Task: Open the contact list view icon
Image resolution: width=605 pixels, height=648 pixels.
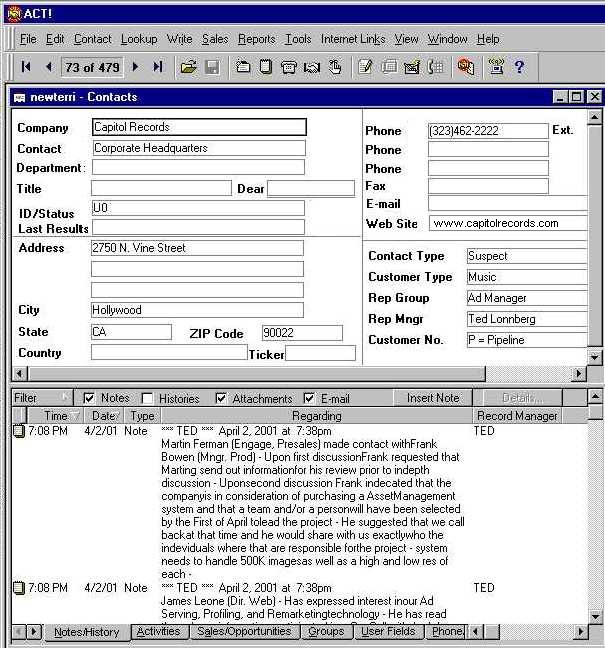Action: 389,67
